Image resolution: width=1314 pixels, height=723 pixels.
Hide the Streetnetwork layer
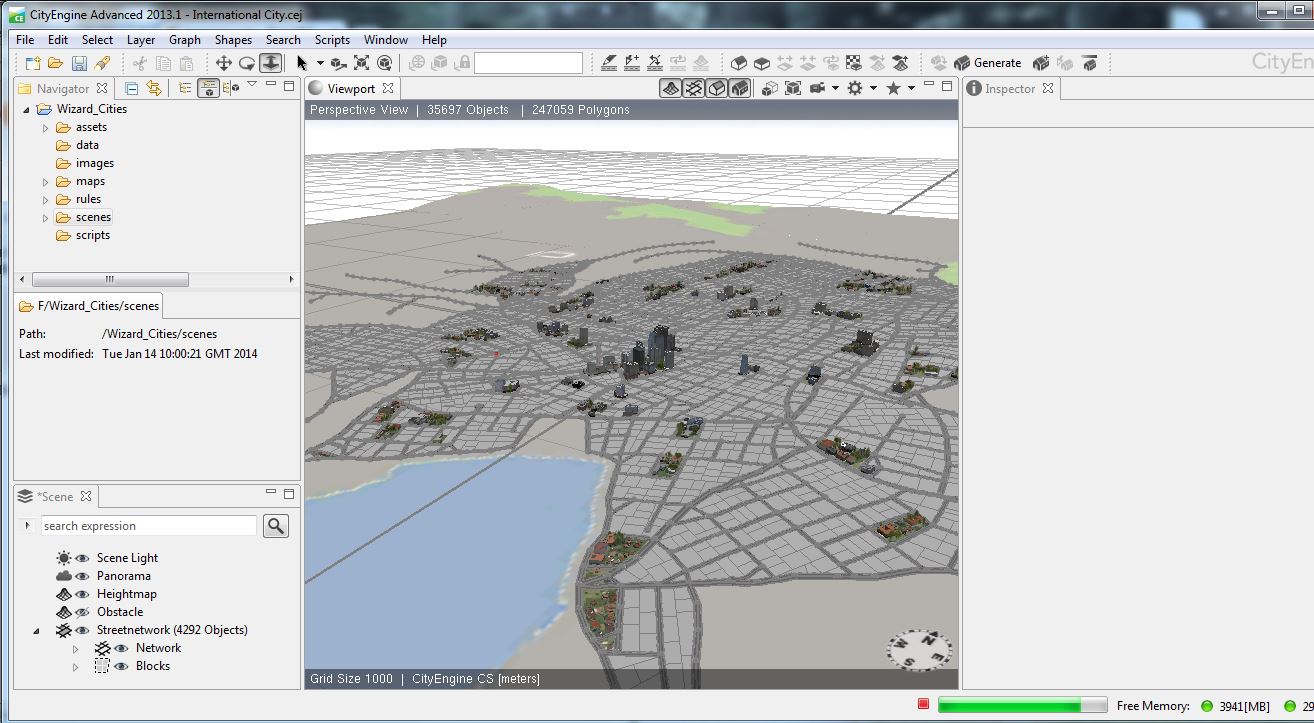click(x=82, y=630)
